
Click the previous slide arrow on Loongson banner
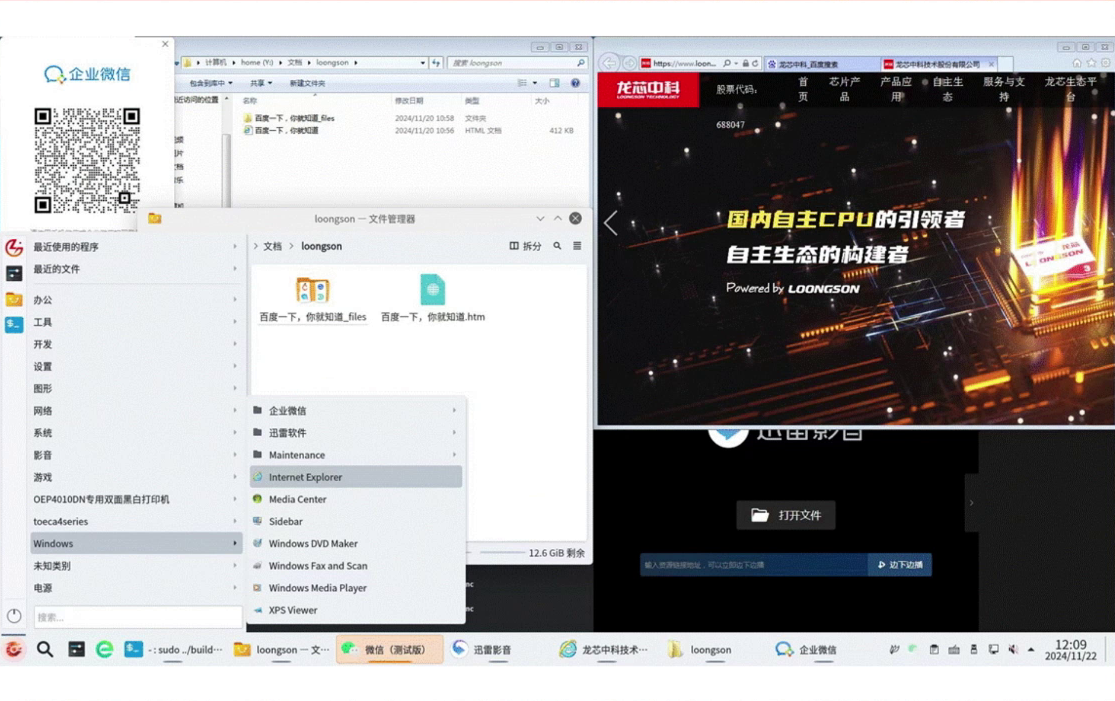tap(611, 223)
